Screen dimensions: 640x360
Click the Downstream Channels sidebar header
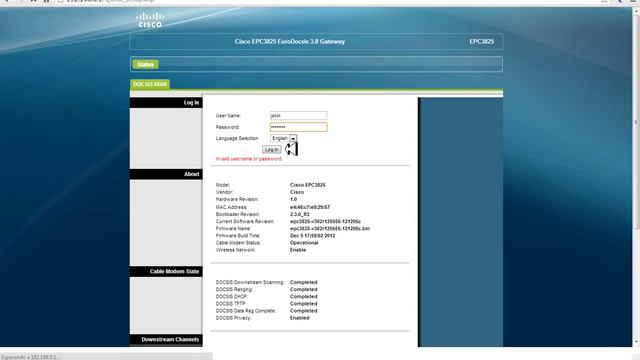(166, 340)
